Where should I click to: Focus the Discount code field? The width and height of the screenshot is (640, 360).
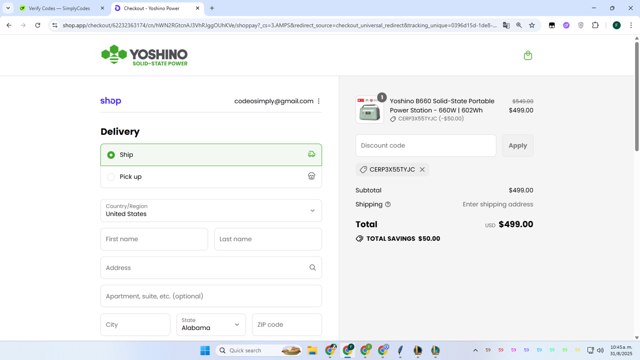(x=426, y=145)
